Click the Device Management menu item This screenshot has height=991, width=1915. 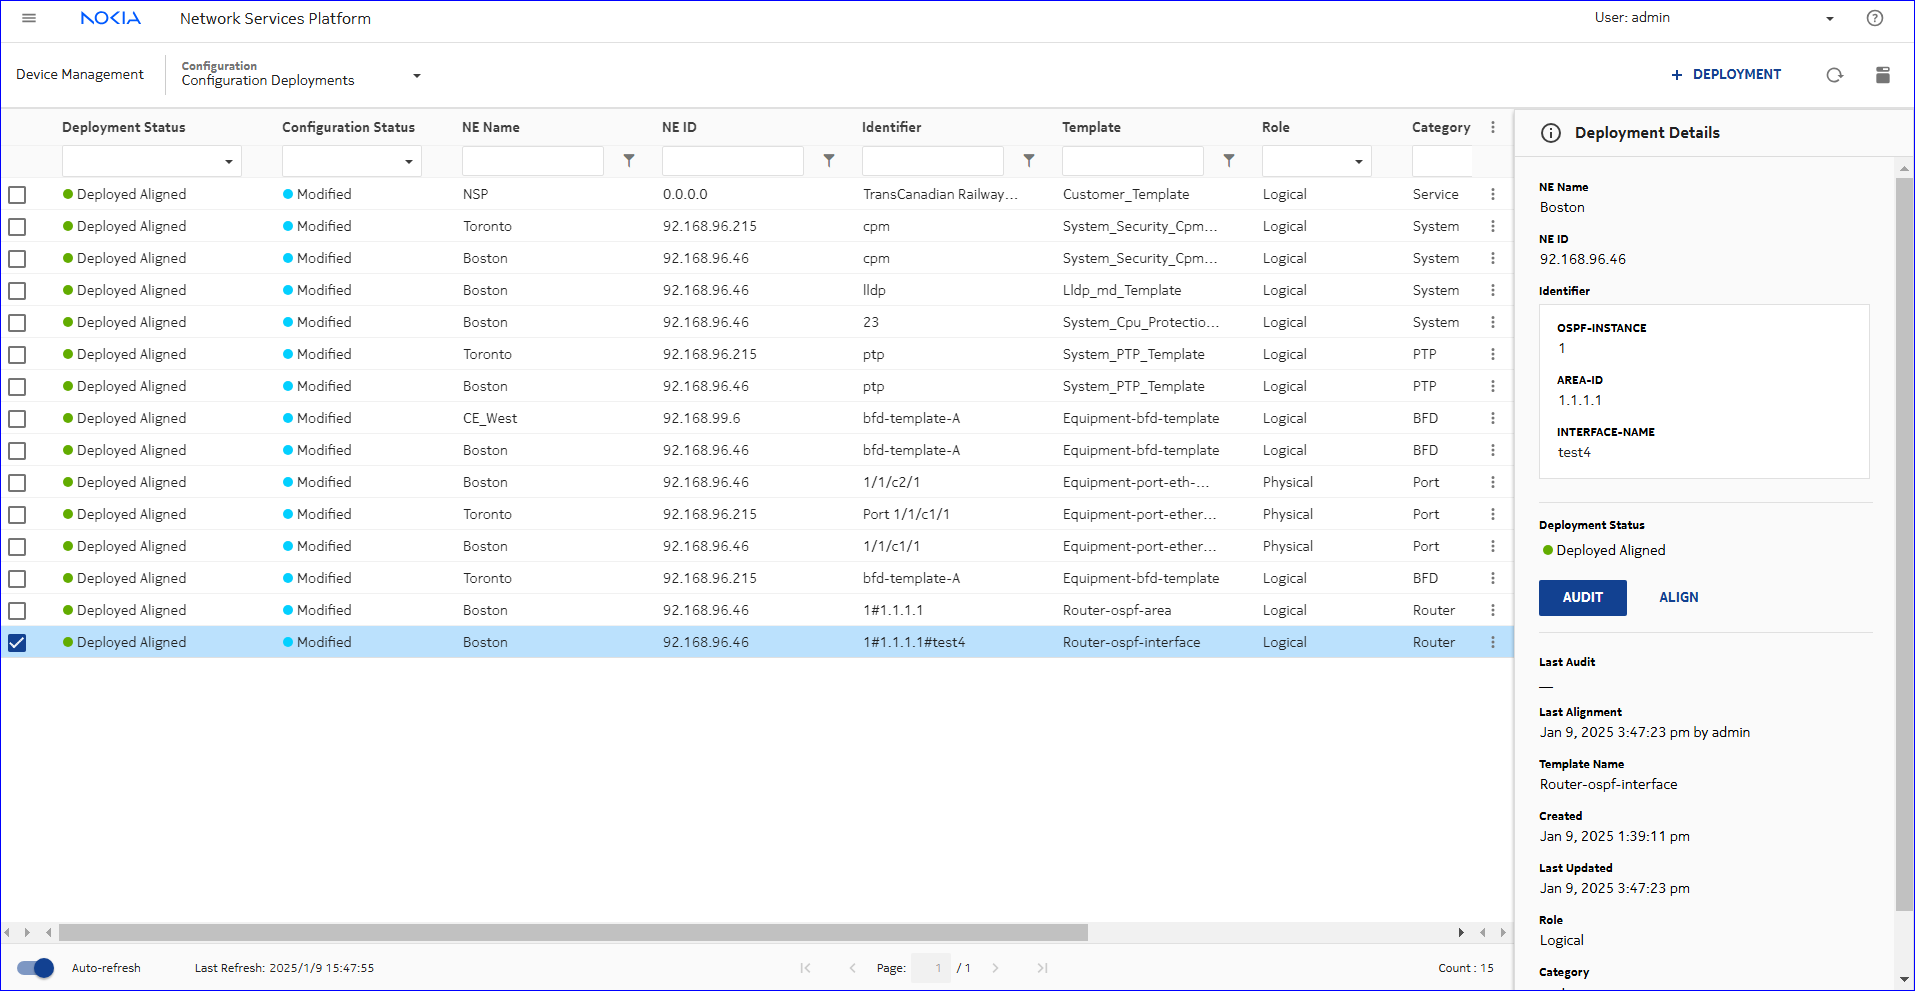[x=80, y=75]
